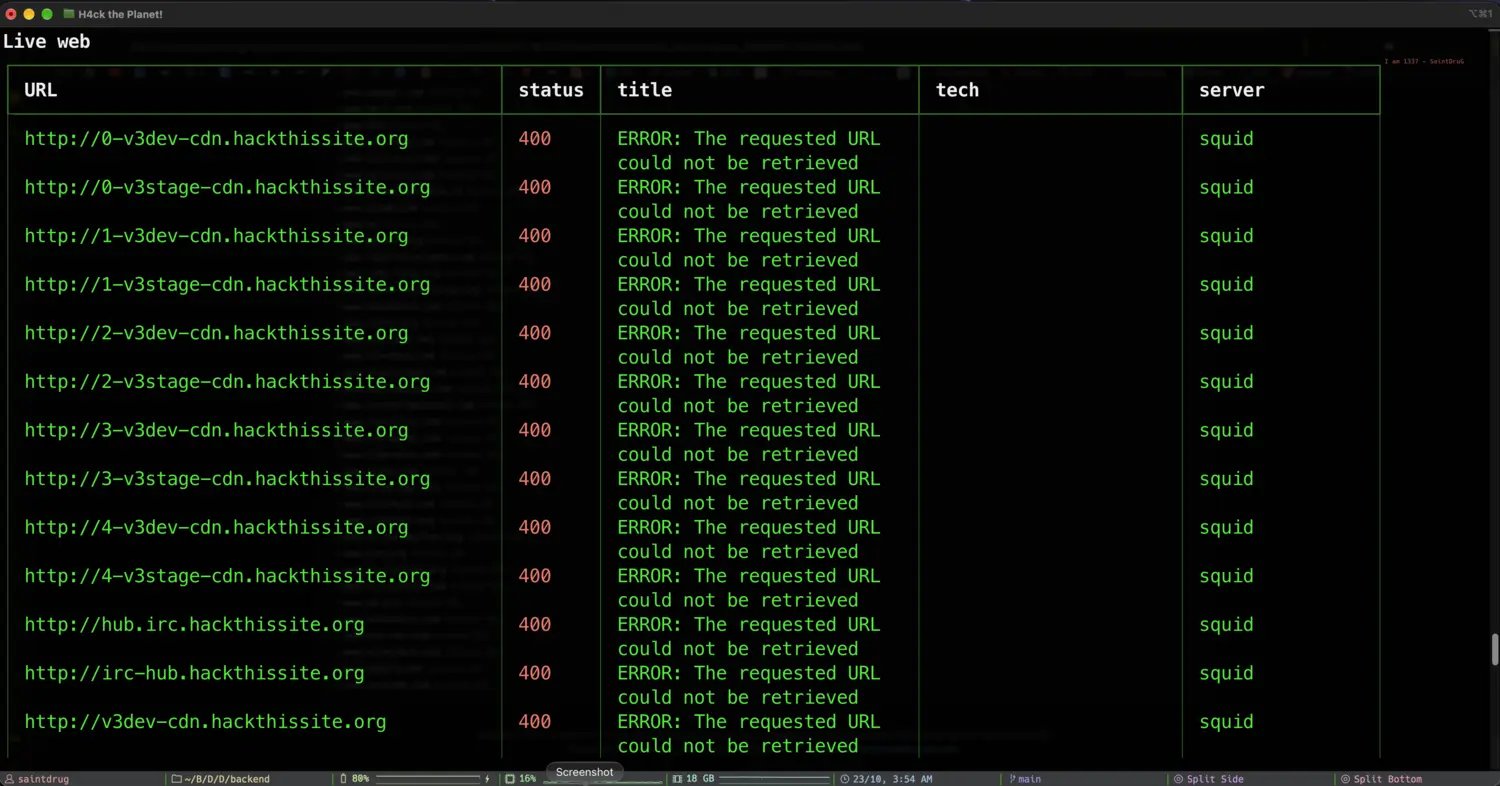
Task: Minimize the terminal window with the yellow button
Action: pyautogui.click(x=29, y=14)
